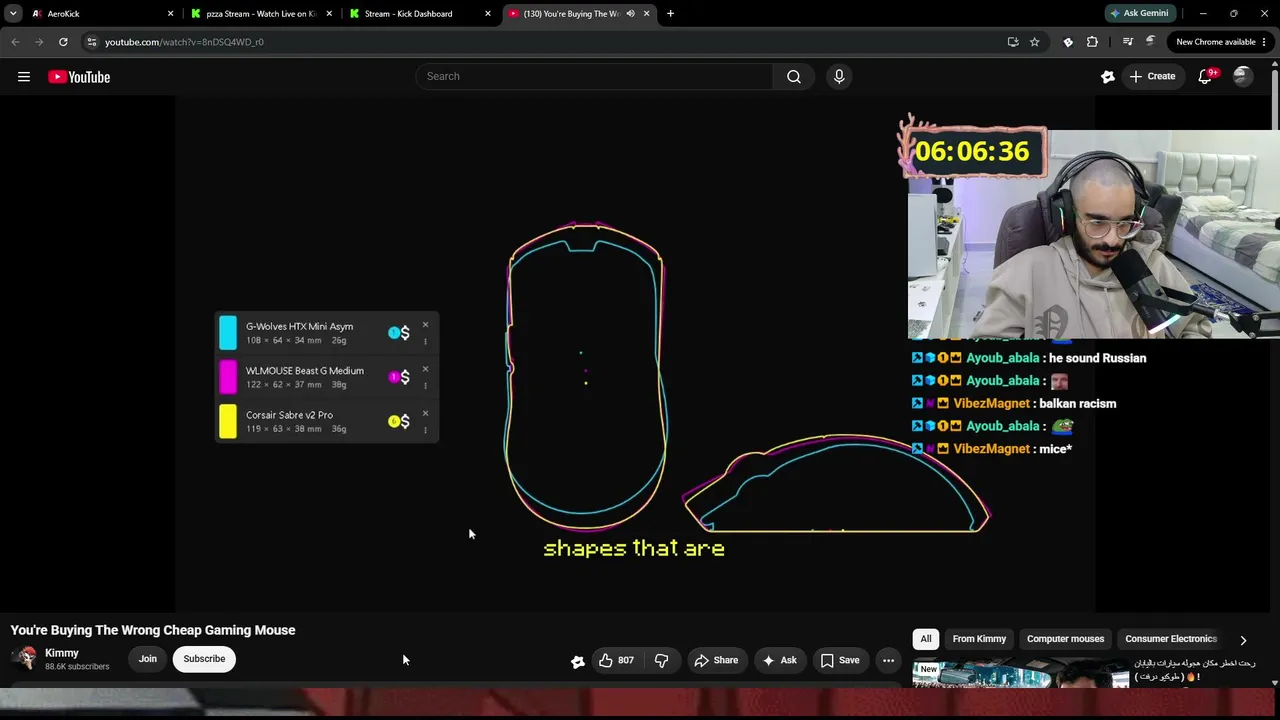Reload the page
Screen dimensions: 1280x720
click(63, 42)
